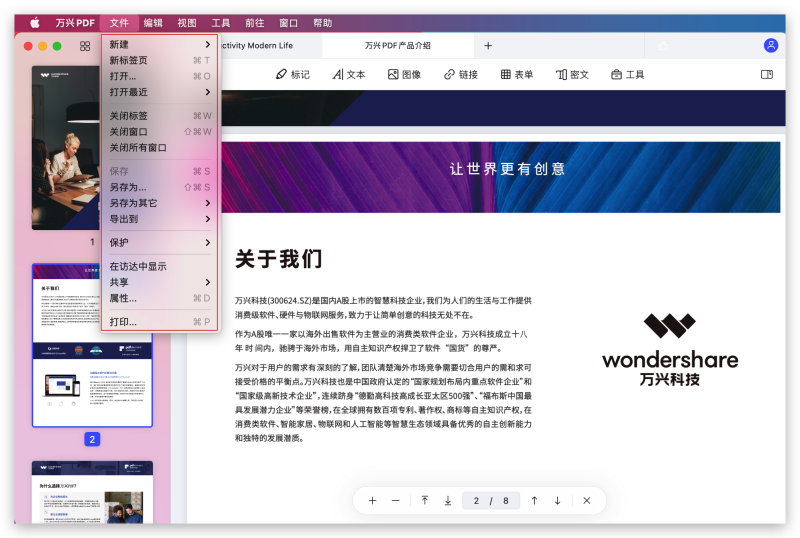Select 打开... menu entry

pos(160,76)
